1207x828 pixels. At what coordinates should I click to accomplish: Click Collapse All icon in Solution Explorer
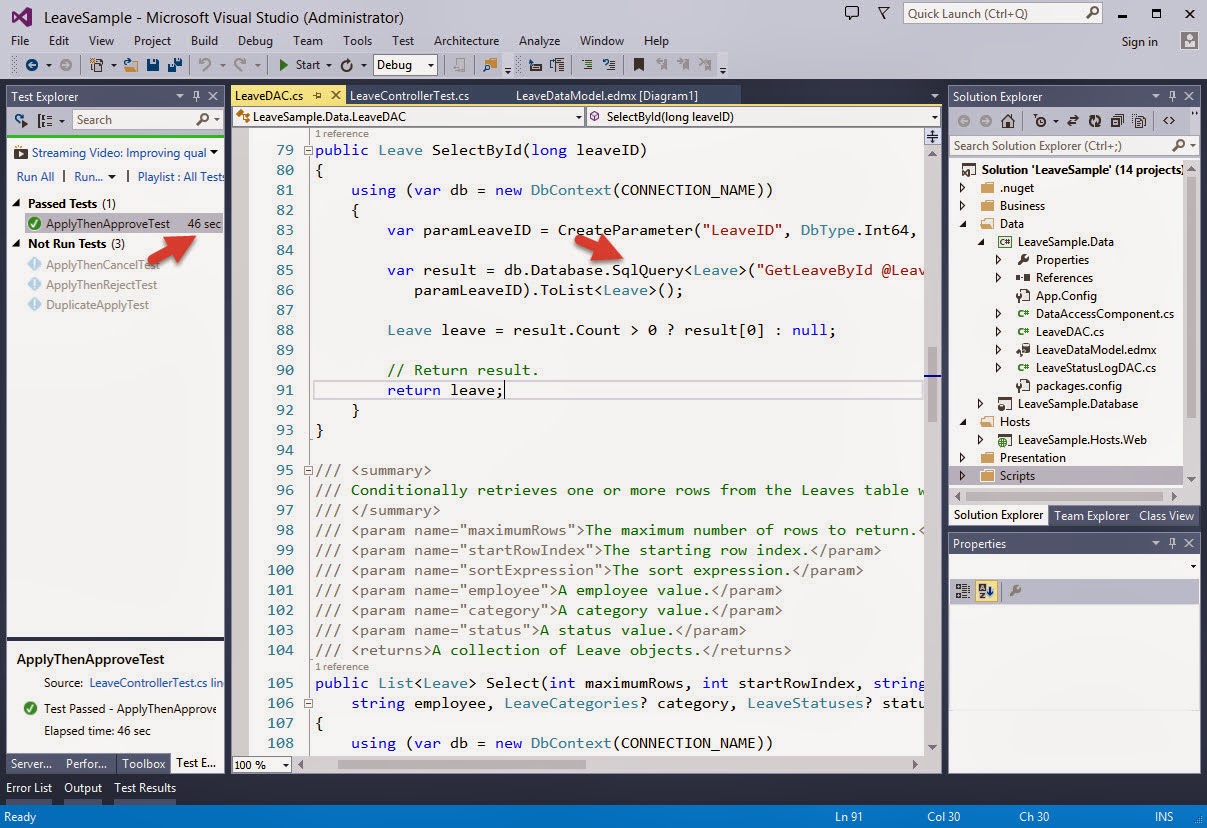click(1117, 121)
